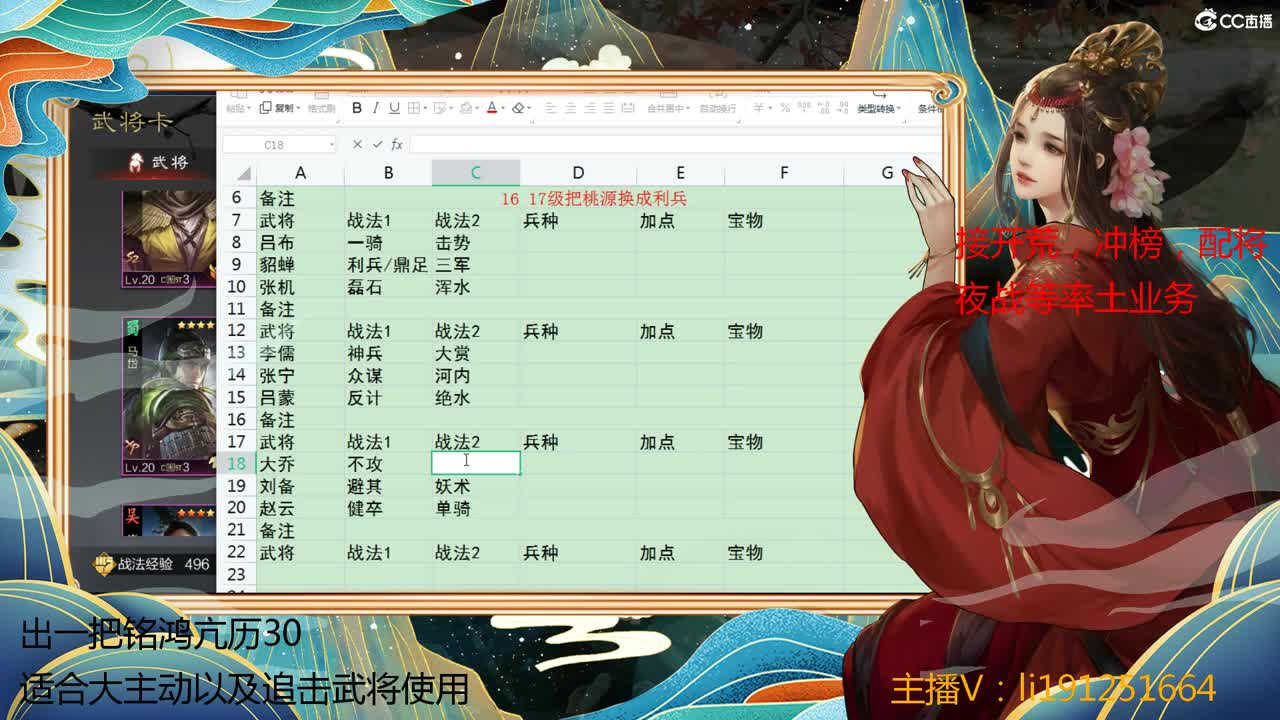Toggle bold formatting in the spreadsheet toolbar
The height and width of the screenshot is (720, 1280).
[357, 108]
